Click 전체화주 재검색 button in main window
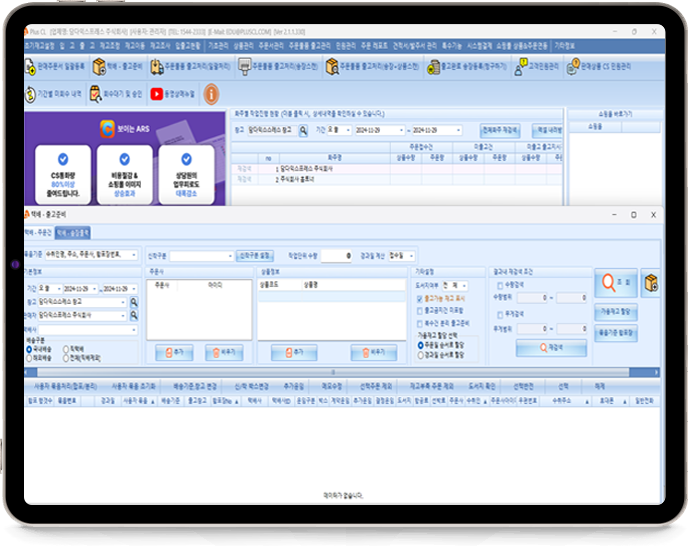 point(500,131)
